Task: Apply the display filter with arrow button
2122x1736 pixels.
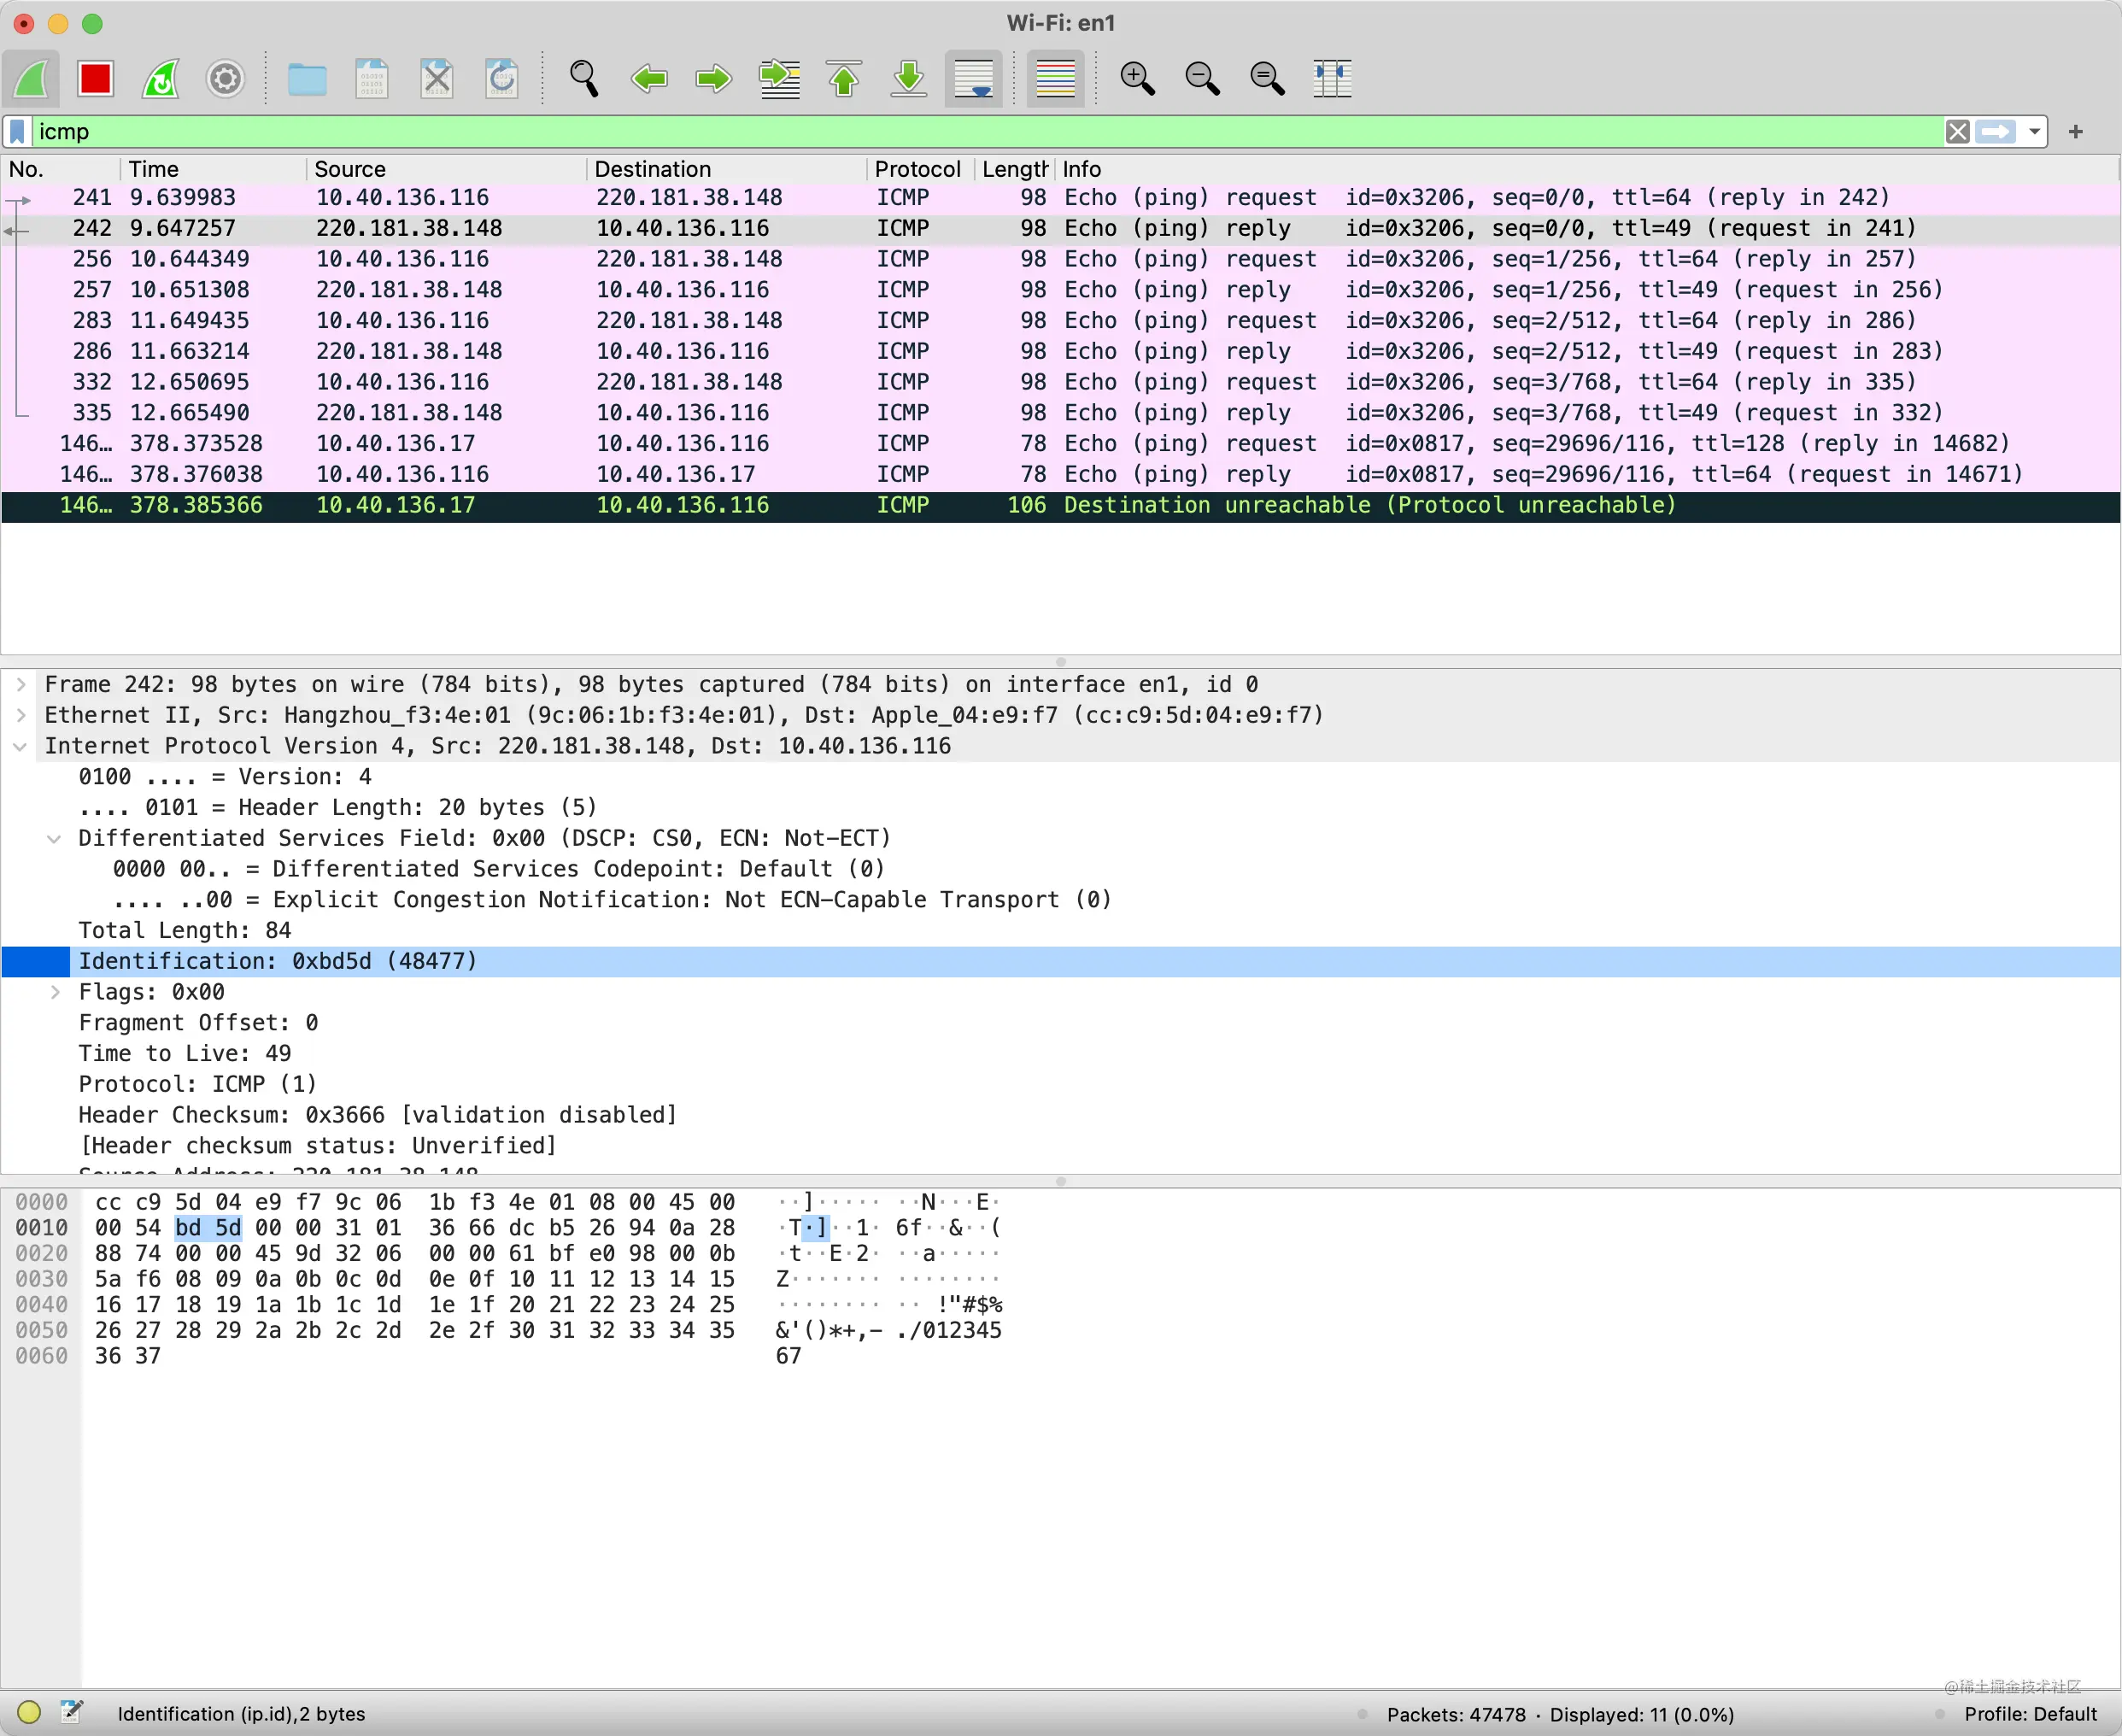Action: 1996,131
